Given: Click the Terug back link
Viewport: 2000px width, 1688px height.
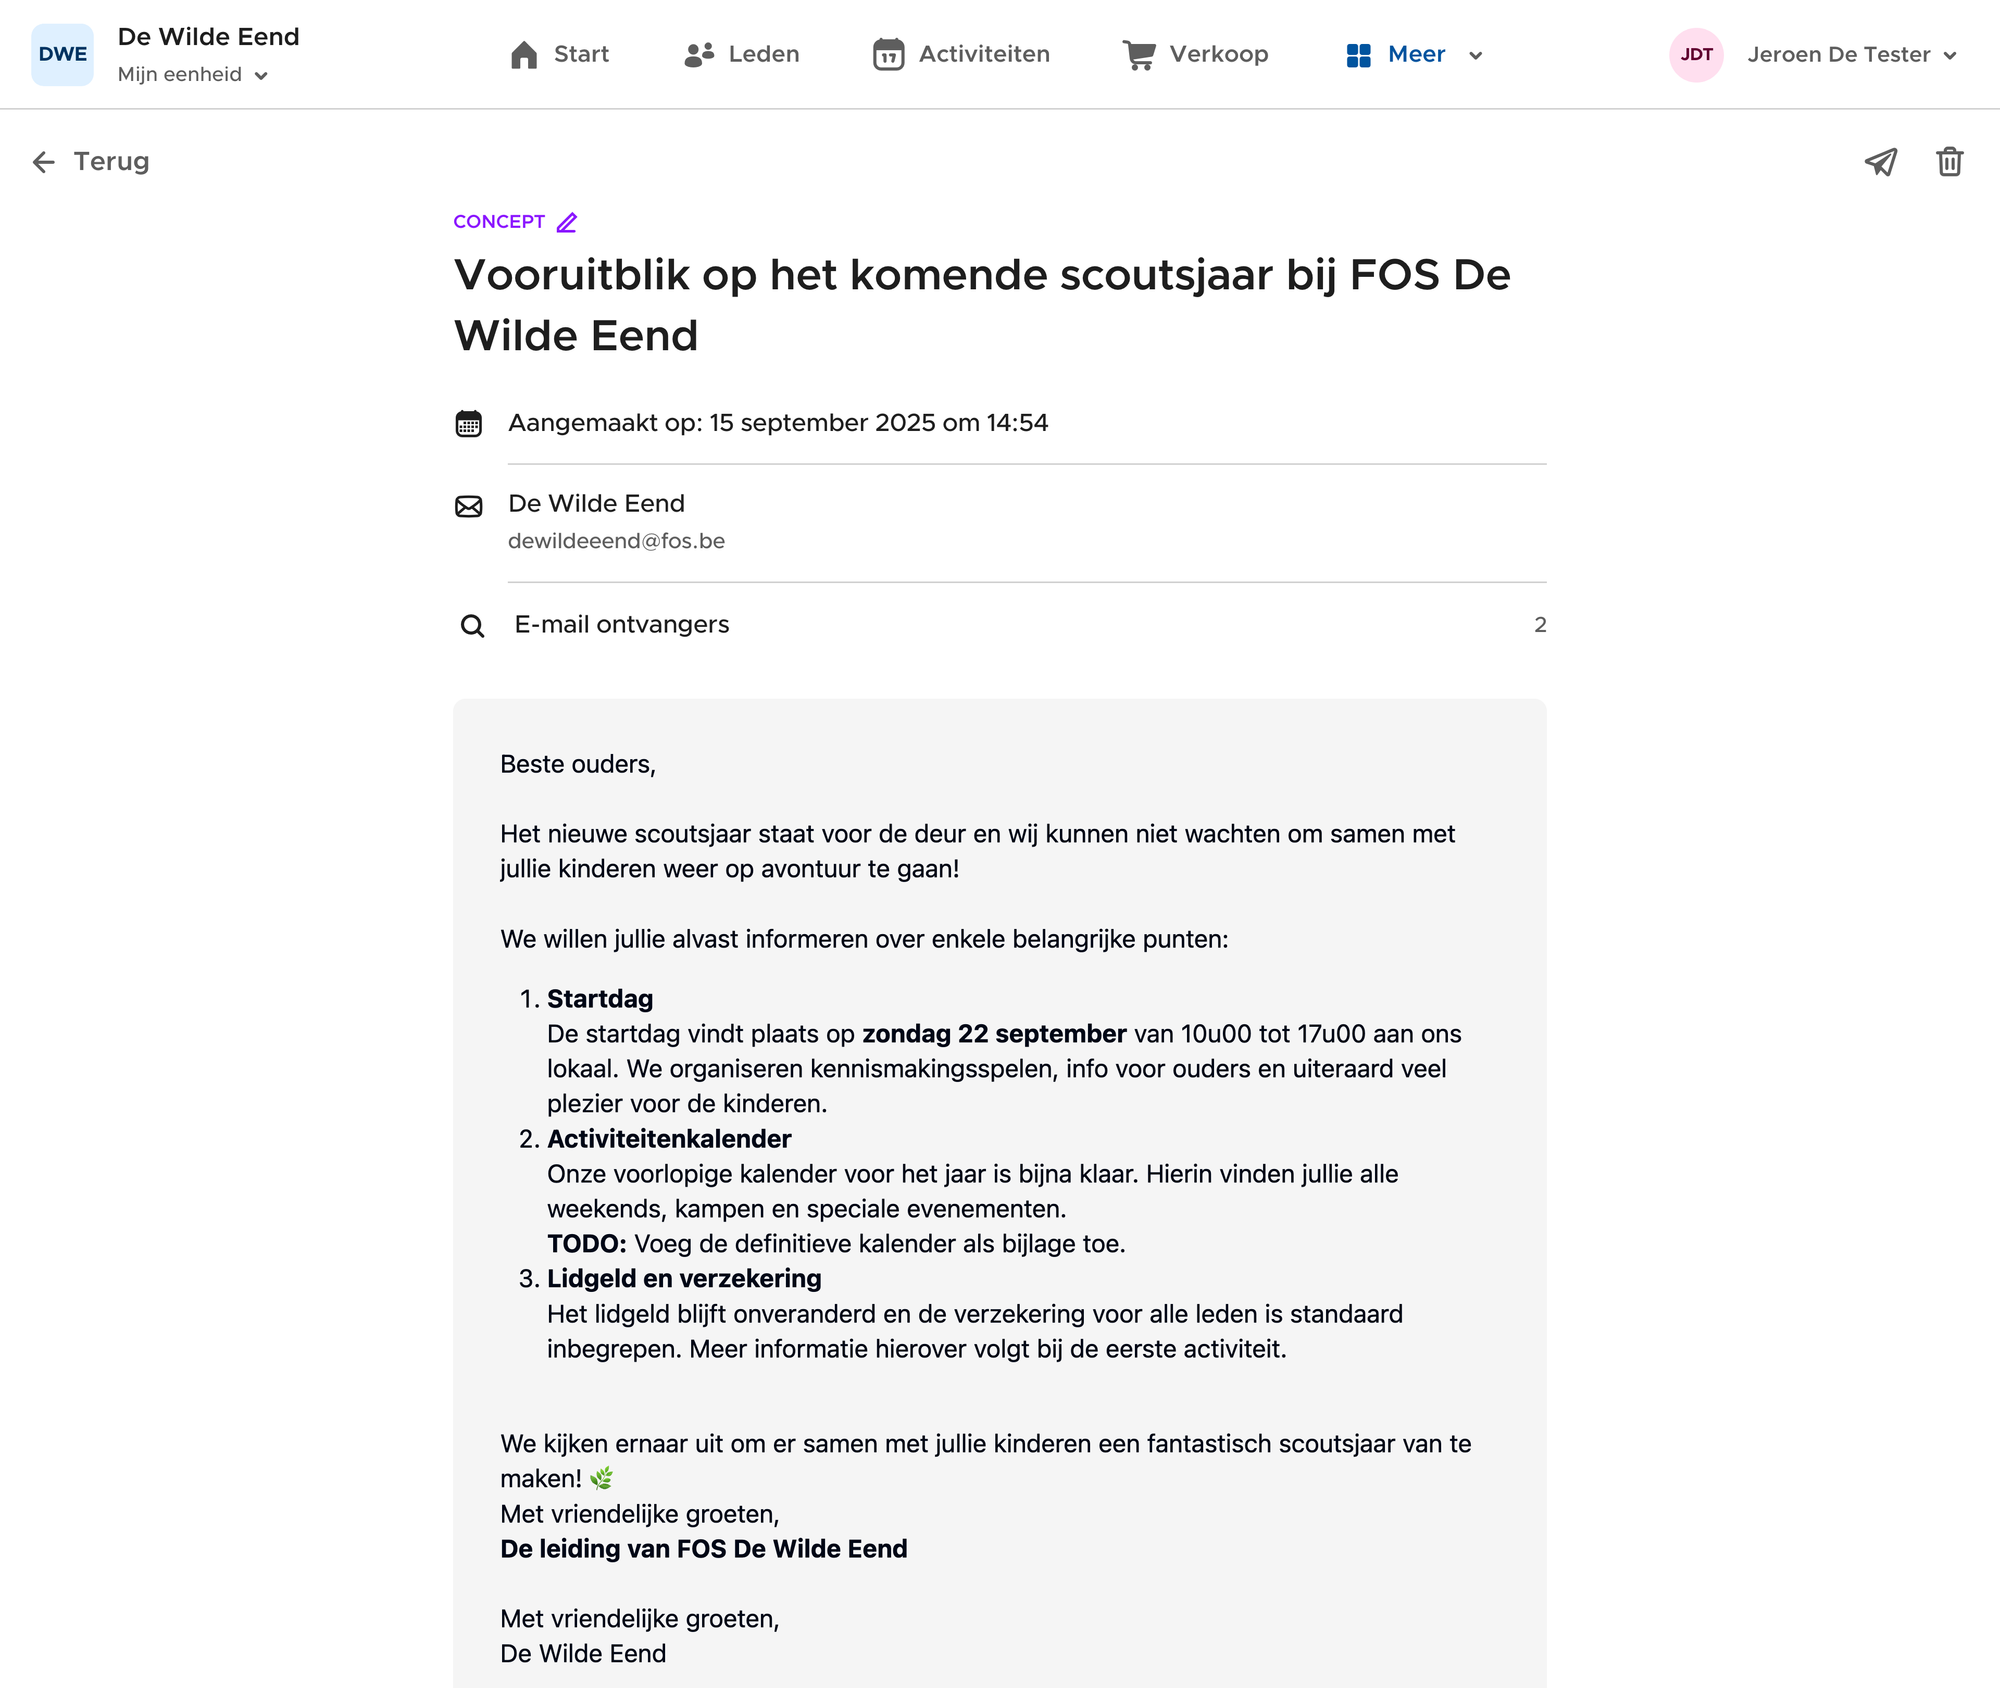Looking at the screenshot, I should (x=111, y=162).
